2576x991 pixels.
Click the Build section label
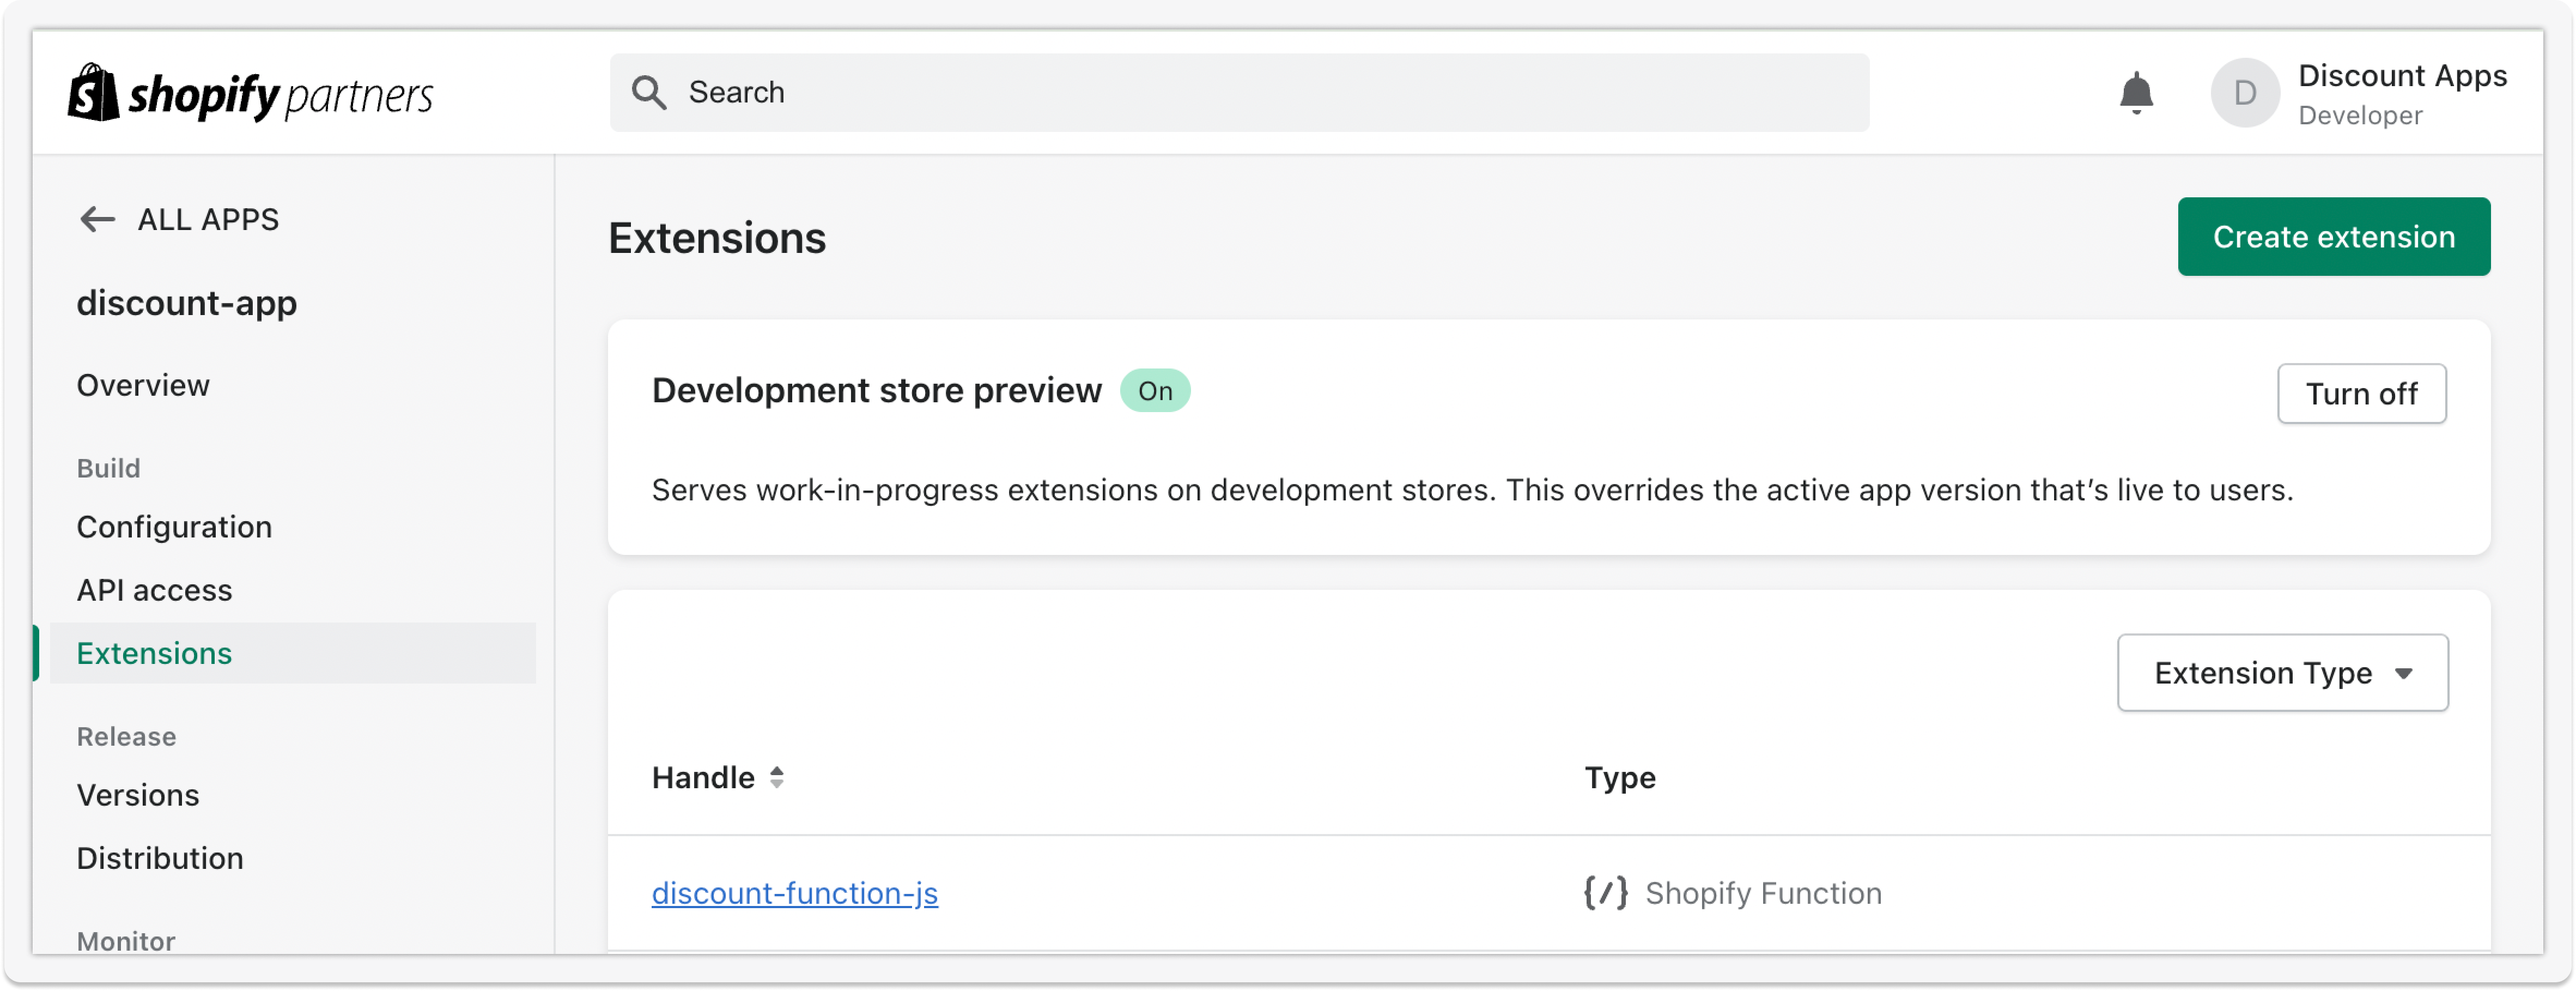109,468
